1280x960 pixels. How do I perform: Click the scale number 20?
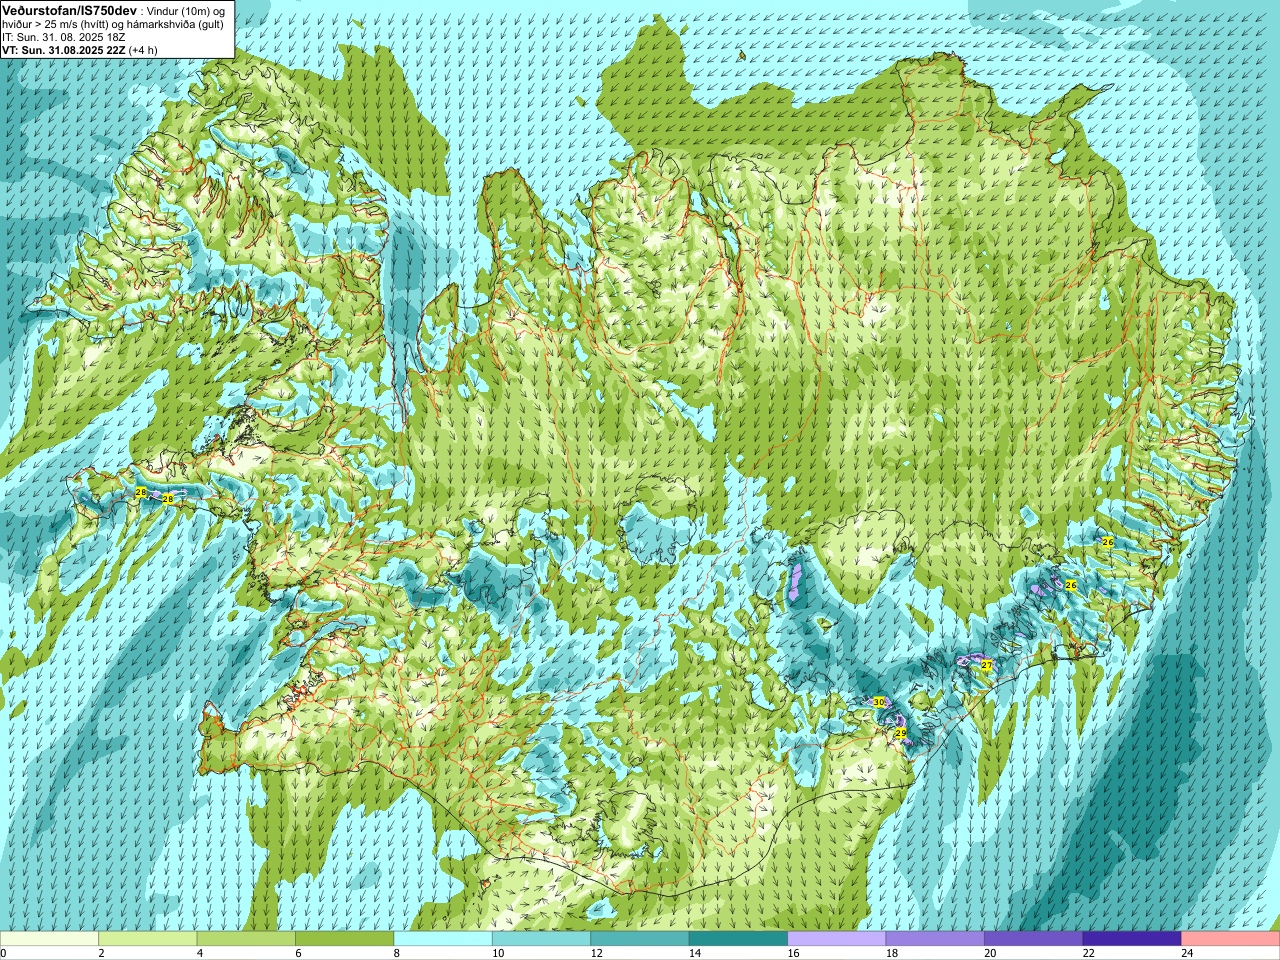click(x=989, y=953)
